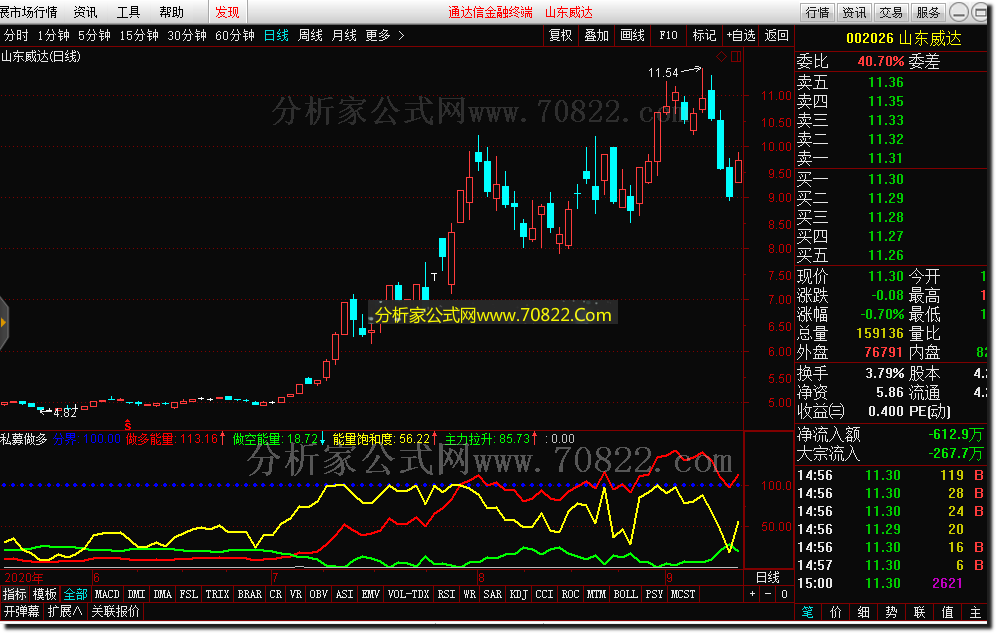Expand more timeframes via 更多 arrow
The height and width of the screenshot is (633, 997).
click(401, 36)
